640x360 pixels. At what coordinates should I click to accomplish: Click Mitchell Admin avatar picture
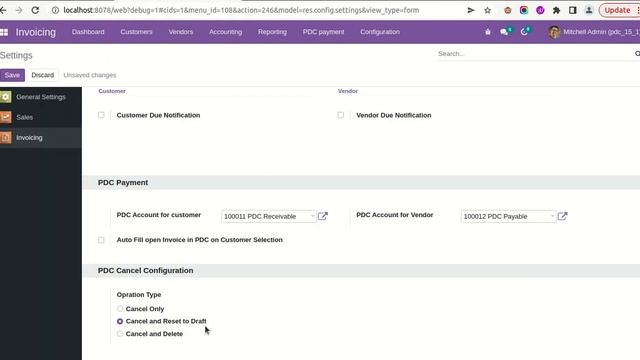click(x=554, y=32)
